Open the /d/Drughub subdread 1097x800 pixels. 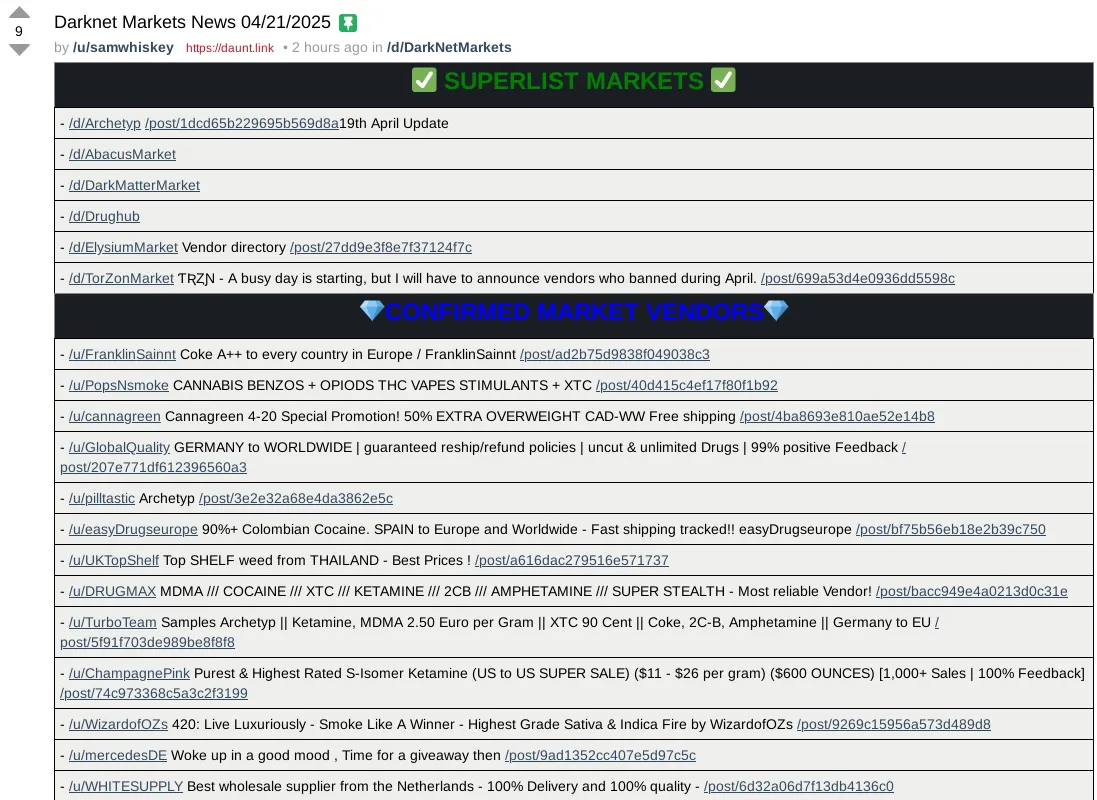pyautogui.click(x=103, y=216)
